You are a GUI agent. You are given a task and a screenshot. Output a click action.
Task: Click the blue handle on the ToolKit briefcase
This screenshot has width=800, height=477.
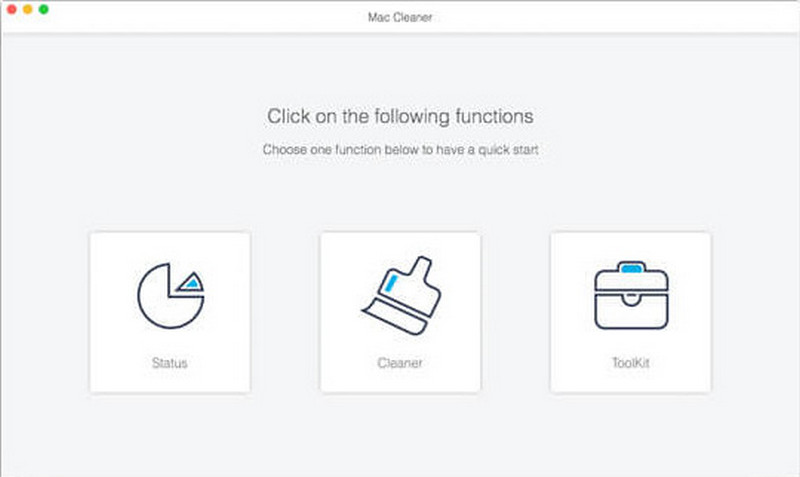[630, 268]
